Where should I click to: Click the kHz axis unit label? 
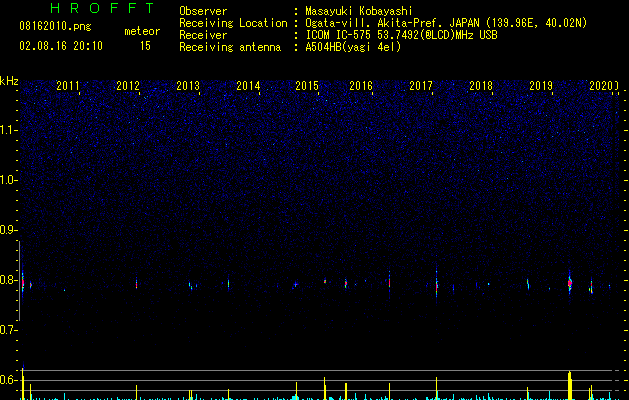(x=9, y=81)
